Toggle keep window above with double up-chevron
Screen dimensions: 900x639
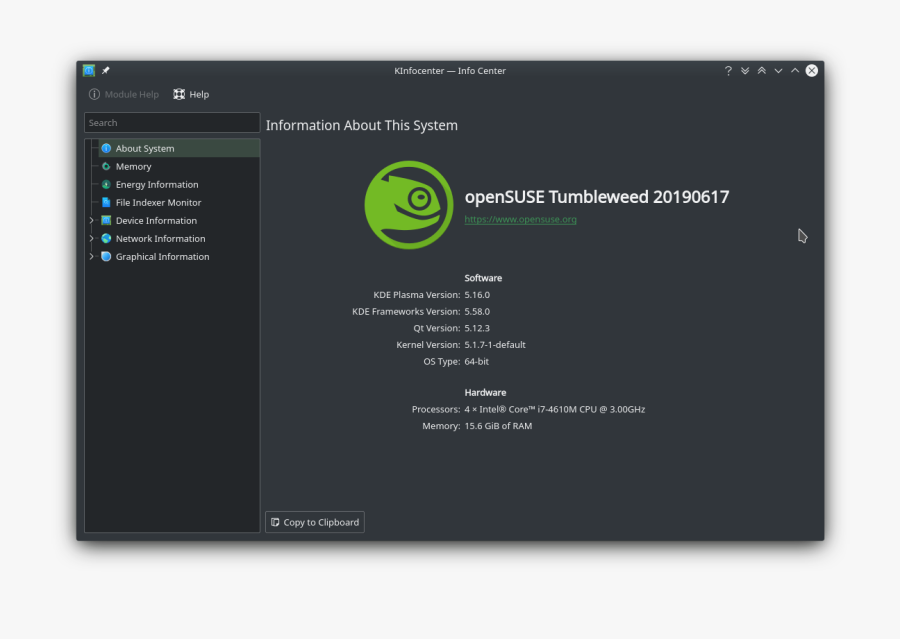pyautogui.click(x=761, y=70)
